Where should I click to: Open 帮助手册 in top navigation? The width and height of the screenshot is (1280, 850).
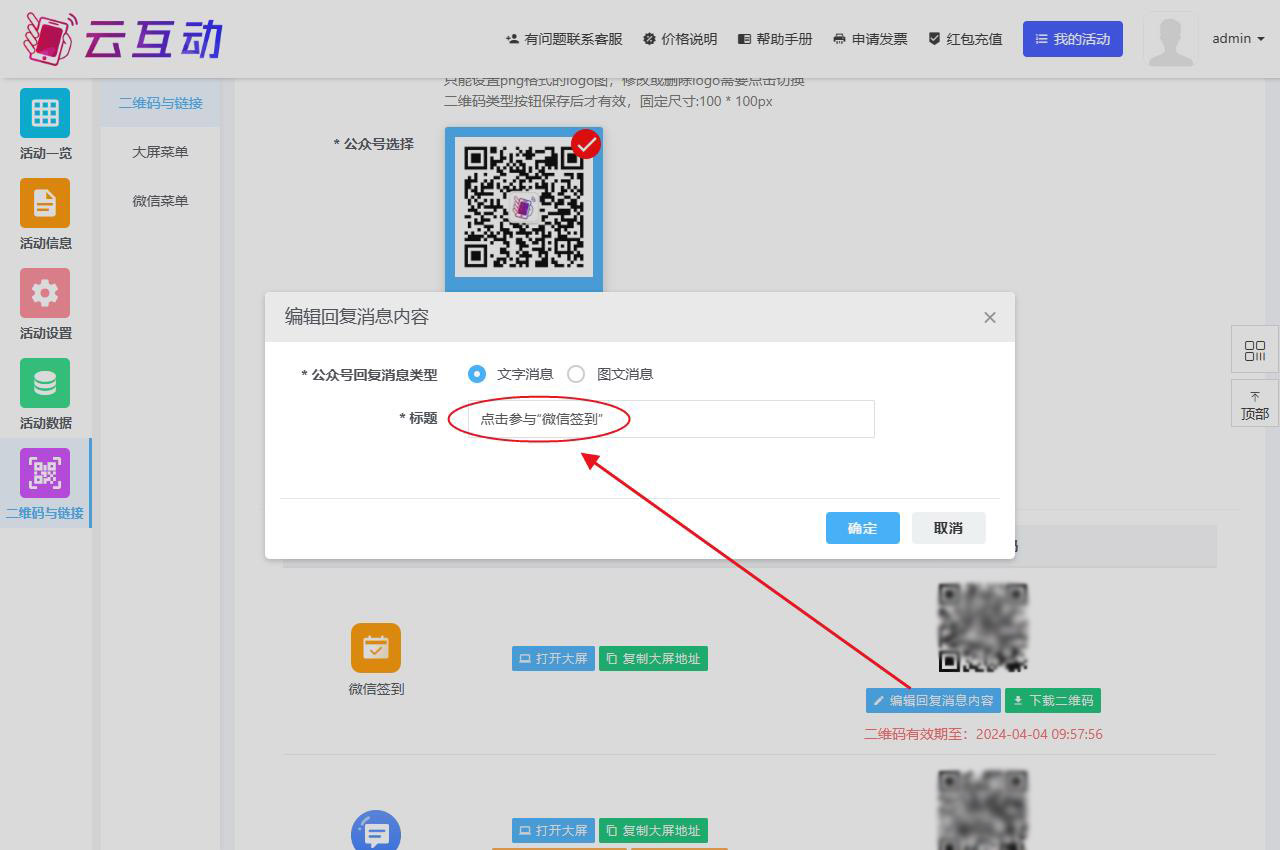tap(775, 39)
